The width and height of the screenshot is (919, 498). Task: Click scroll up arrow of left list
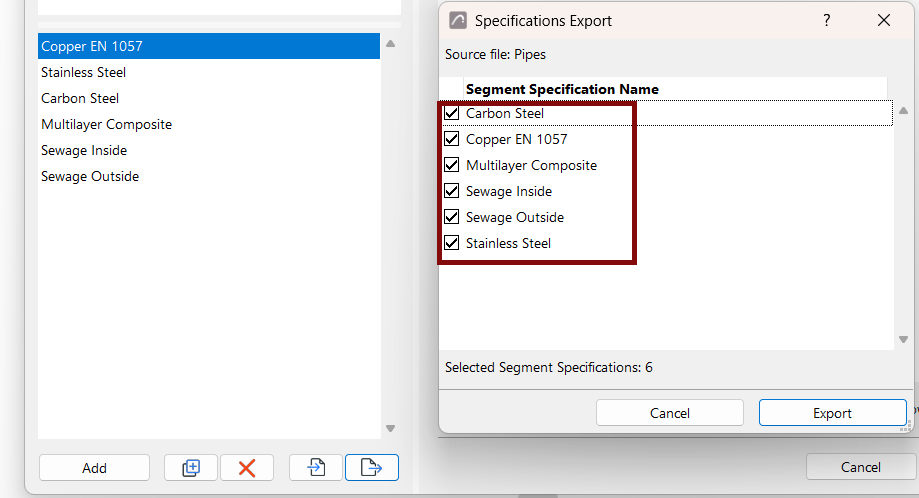pos(390,43)
